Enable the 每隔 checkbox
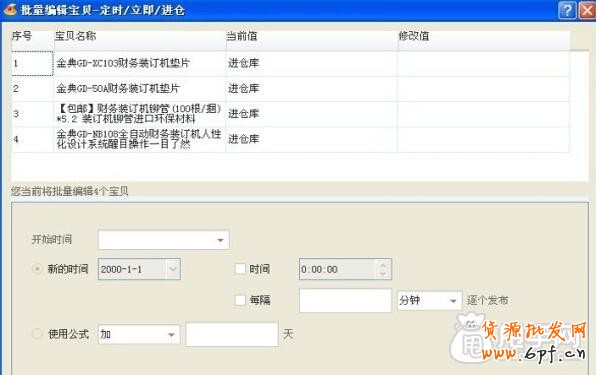The image size is (596, 375). coord(240,300)
